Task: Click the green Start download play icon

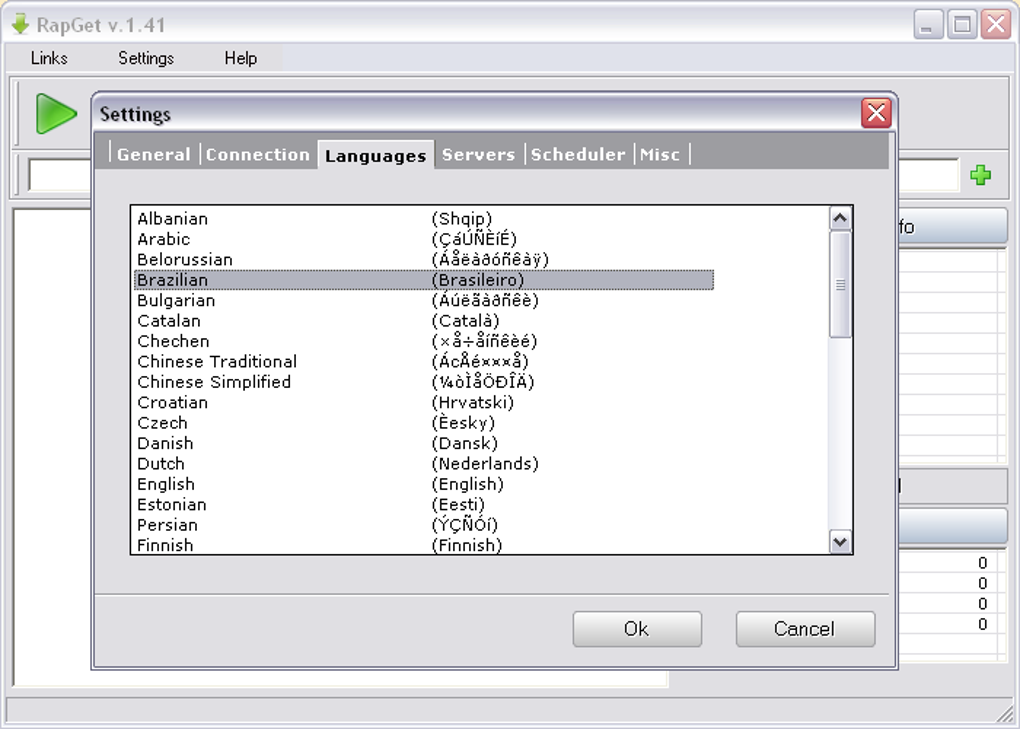Action: [56, 114]
